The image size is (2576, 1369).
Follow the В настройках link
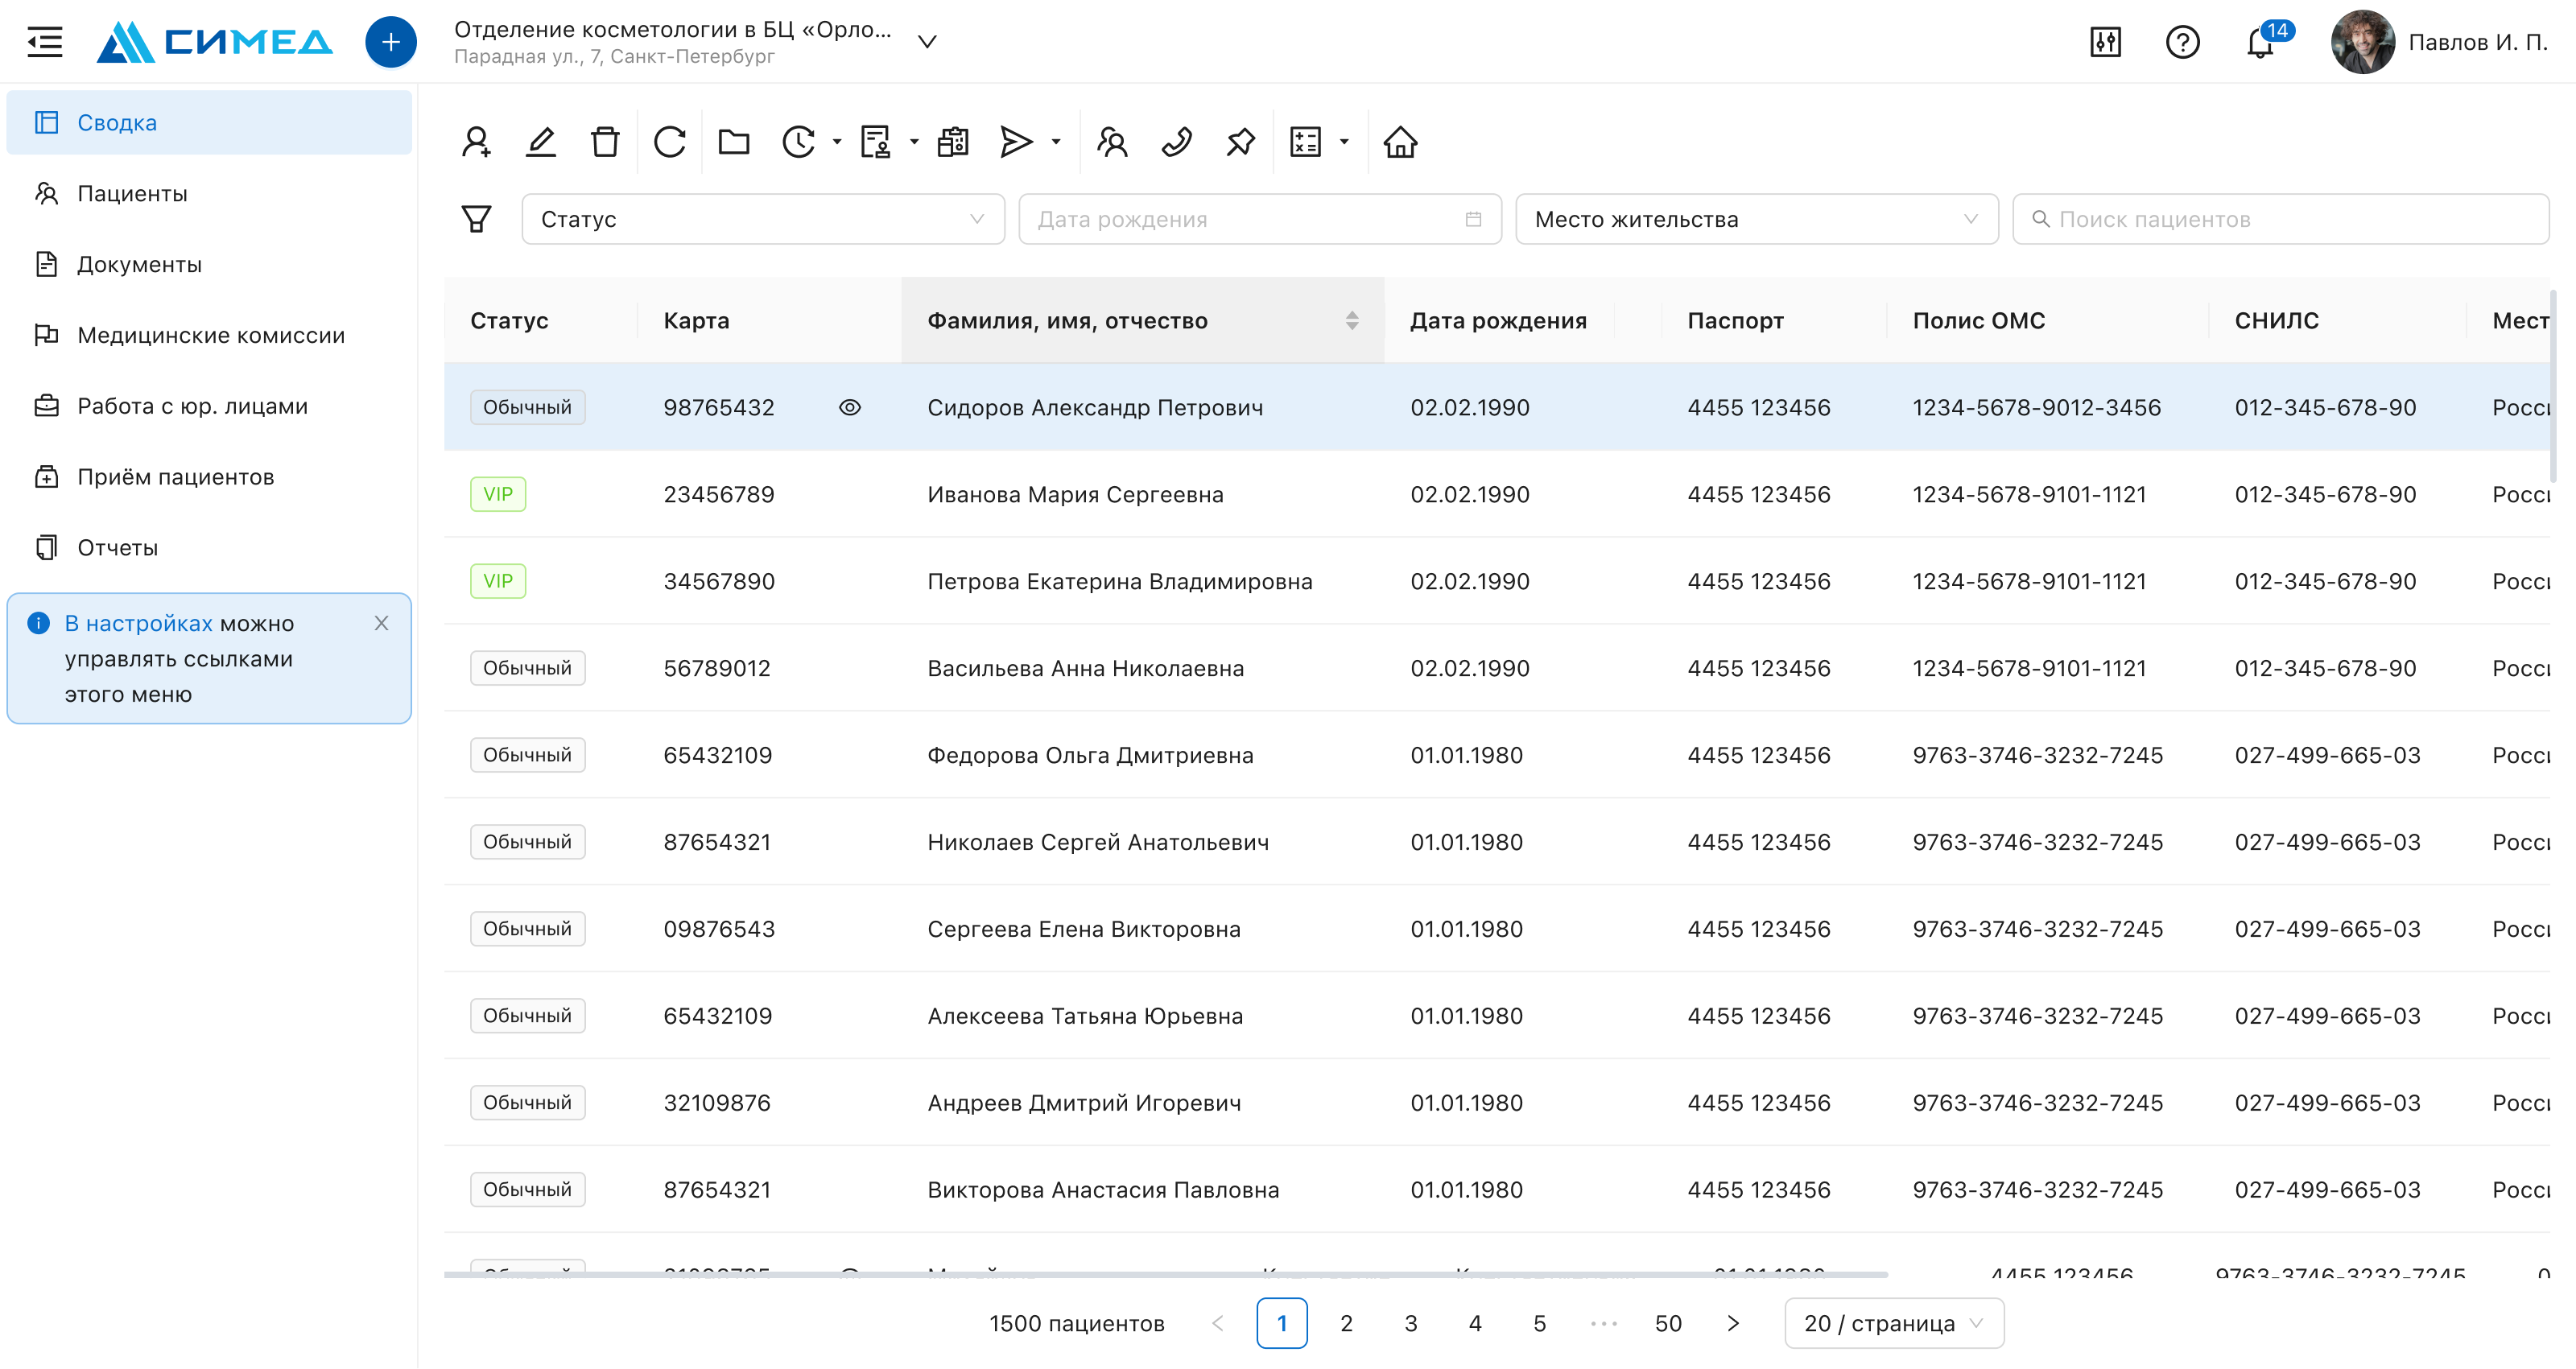tap(138, 623)
